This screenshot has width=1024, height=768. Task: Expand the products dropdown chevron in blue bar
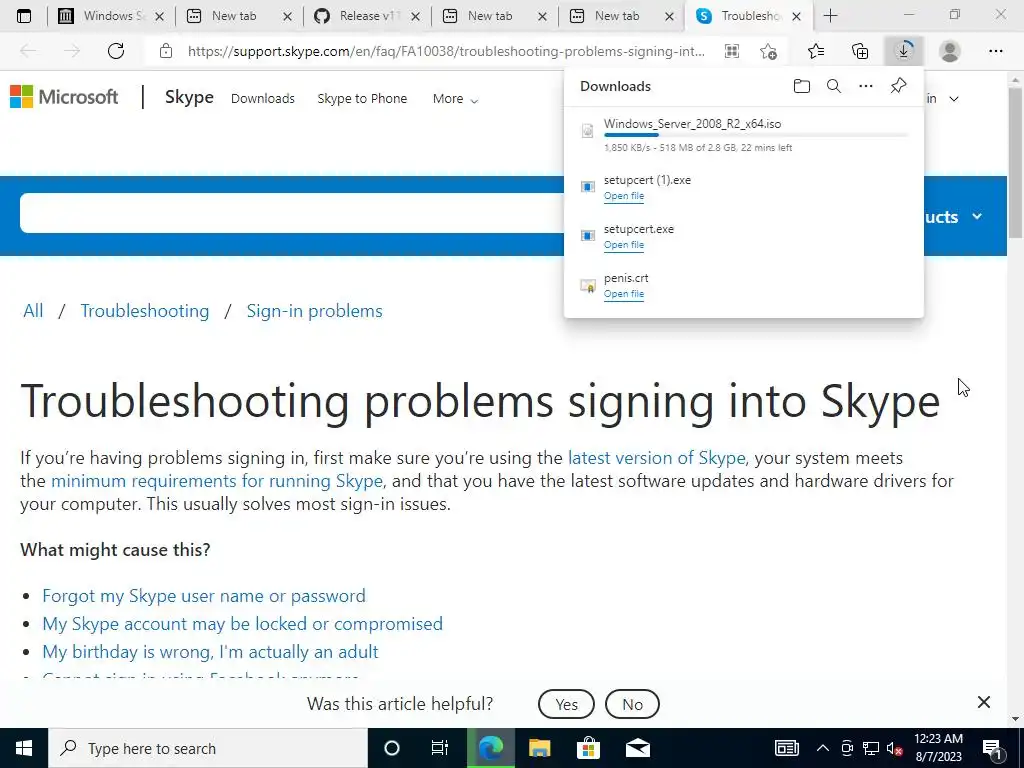[977, 216]
